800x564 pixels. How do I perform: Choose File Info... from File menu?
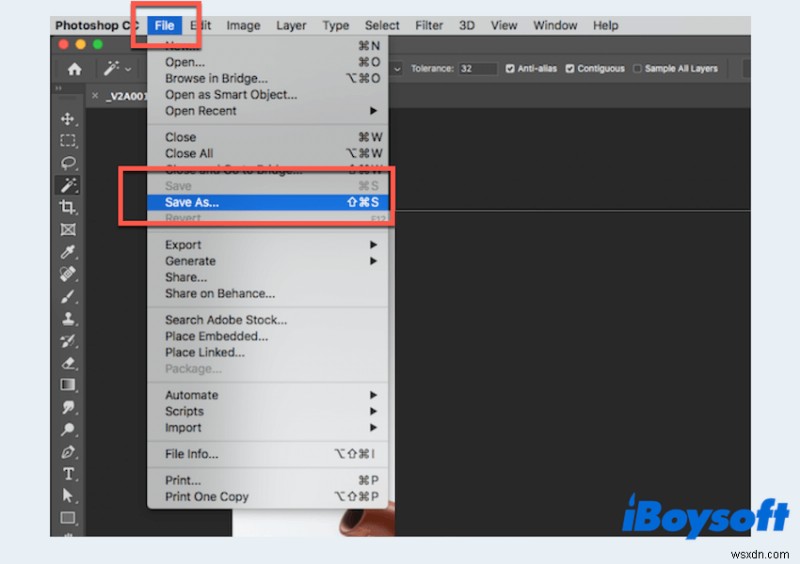click(268, 454)
